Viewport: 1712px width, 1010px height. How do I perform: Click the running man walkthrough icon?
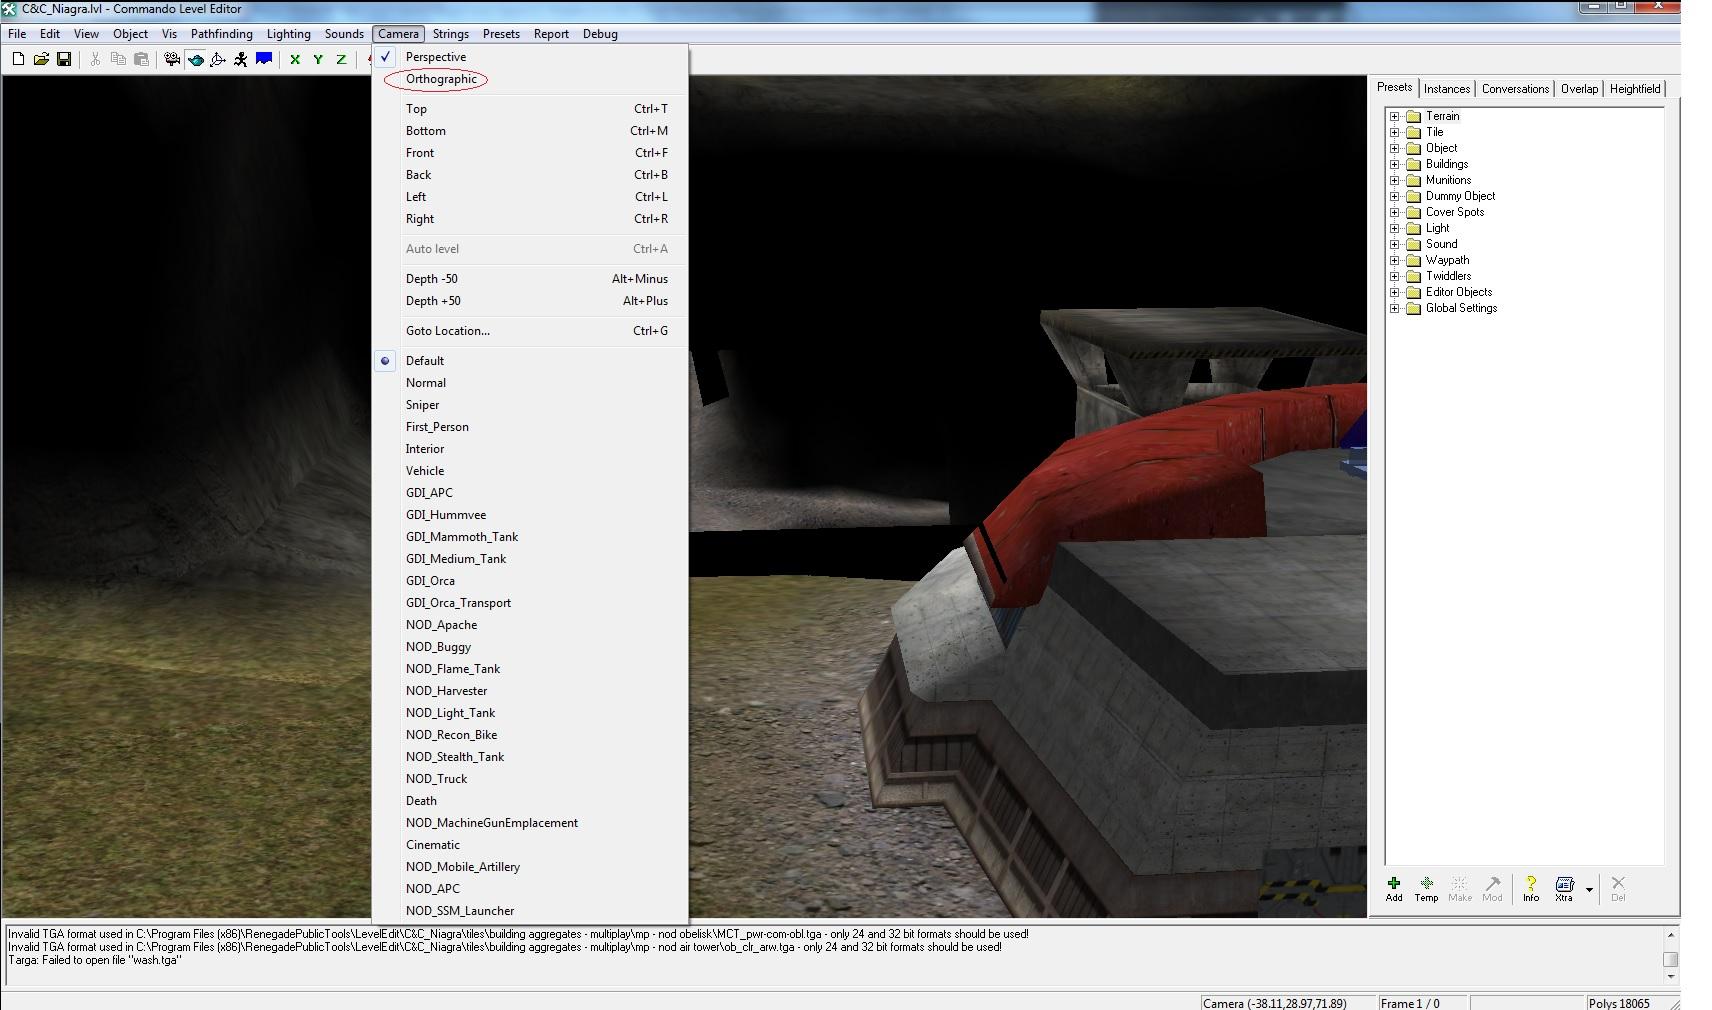tap(241, 60)
